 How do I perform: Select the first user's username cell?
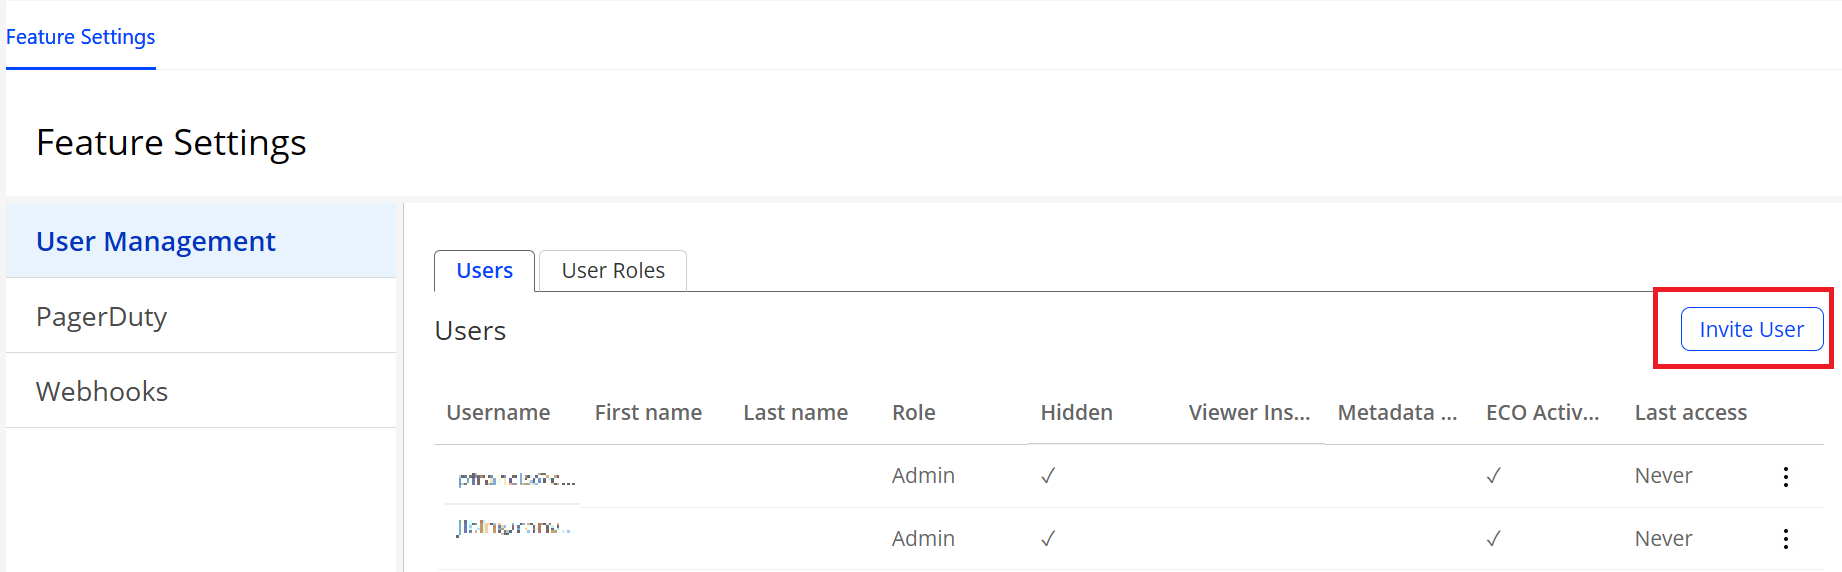516,479
